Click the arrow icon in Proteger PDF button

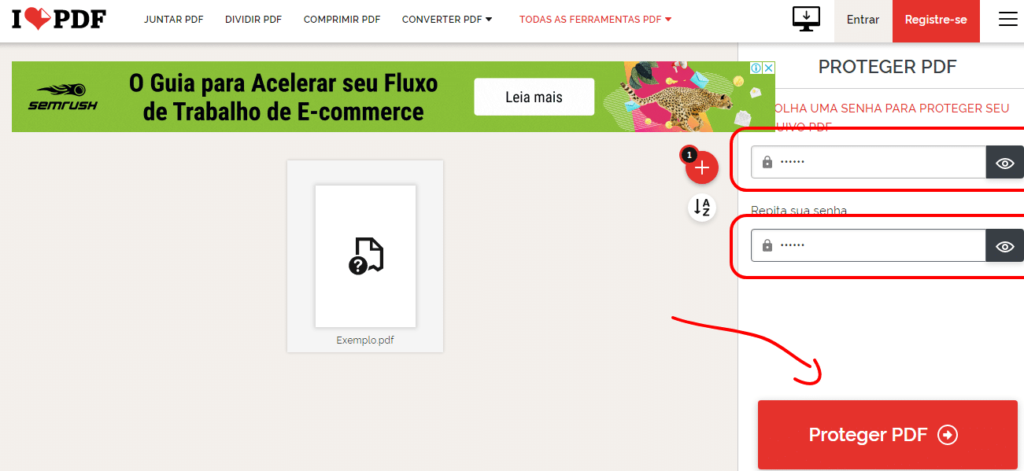947,435
